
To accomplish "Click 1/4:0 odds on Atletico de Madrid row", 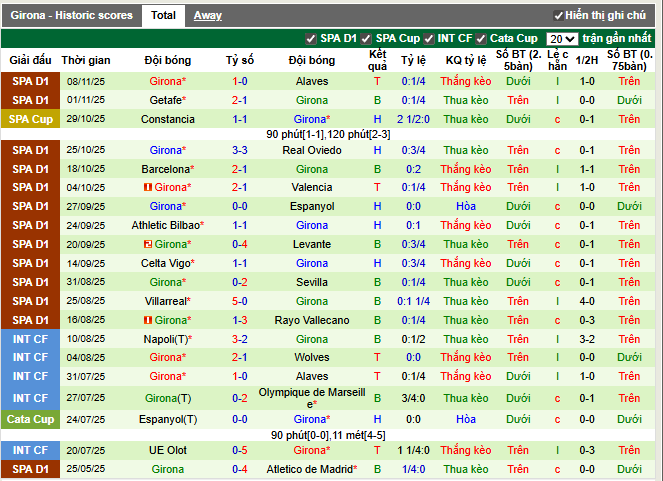I will tap(414, 469).
